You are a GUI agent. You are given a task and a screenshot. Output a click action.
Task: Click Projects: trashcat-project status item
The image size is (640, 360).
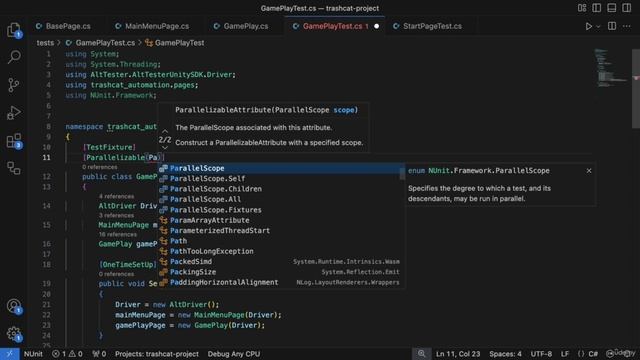(157, 354)
